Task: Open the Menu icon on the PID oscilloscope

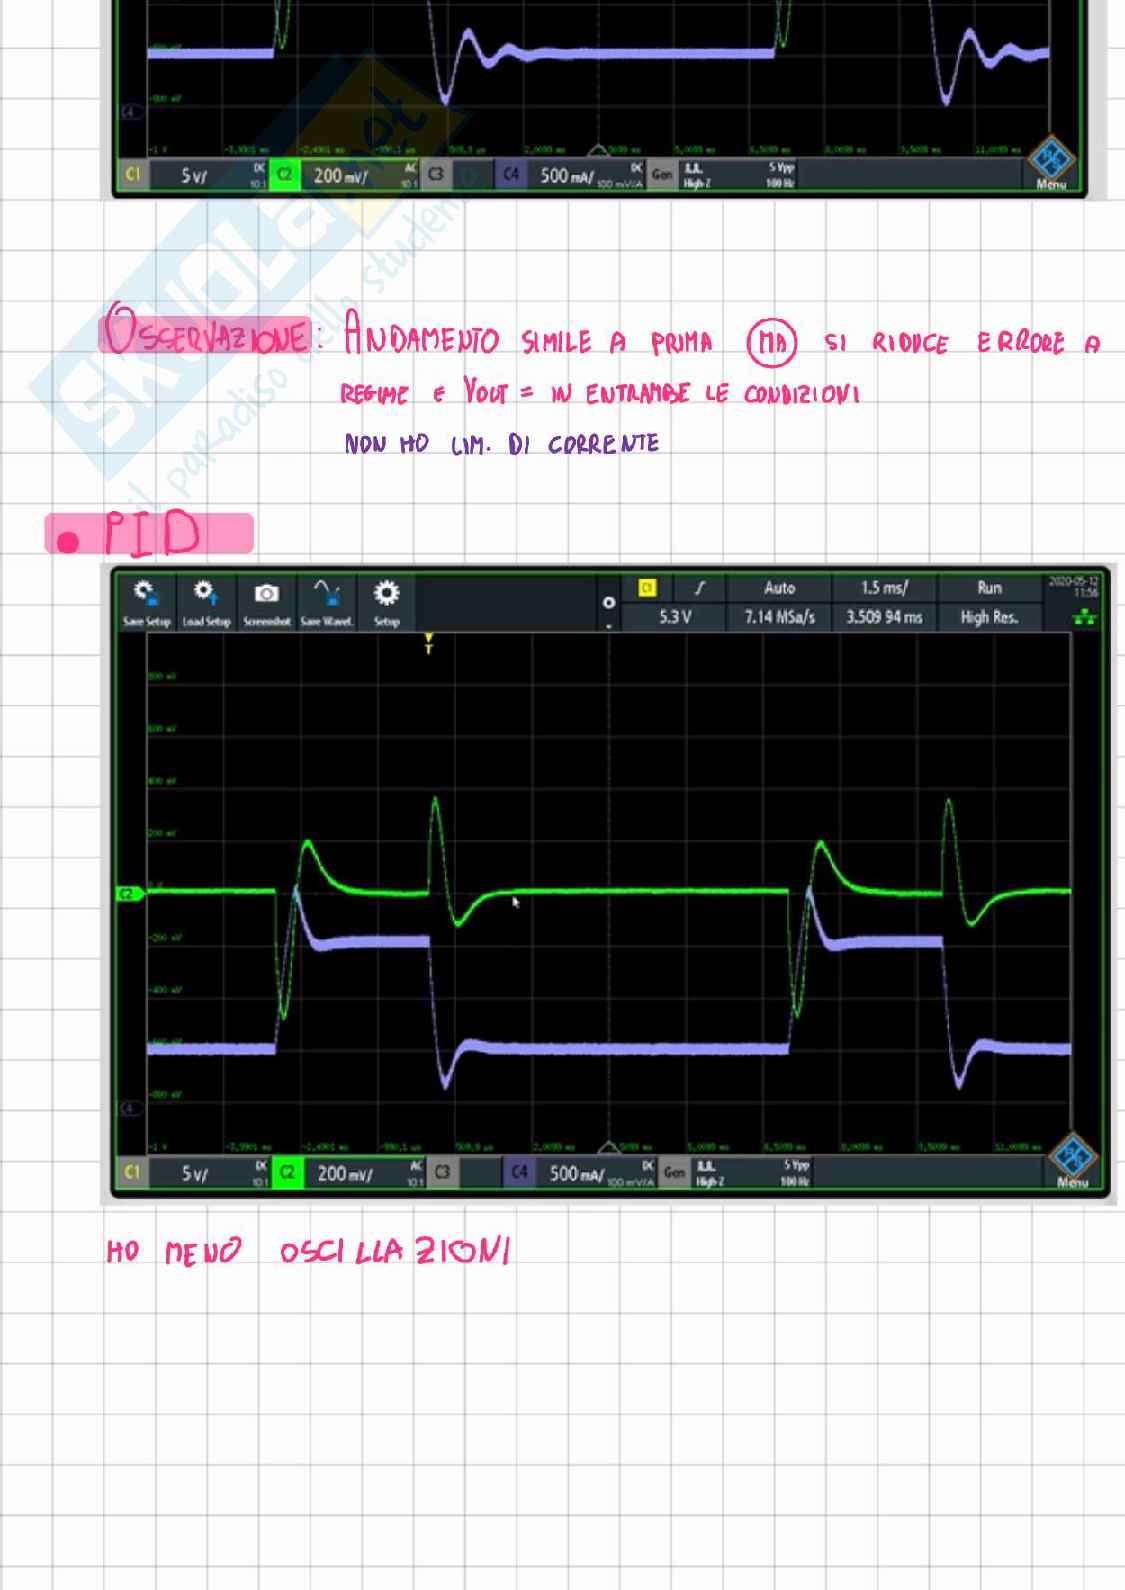Action: [x=1072, y=1163]
